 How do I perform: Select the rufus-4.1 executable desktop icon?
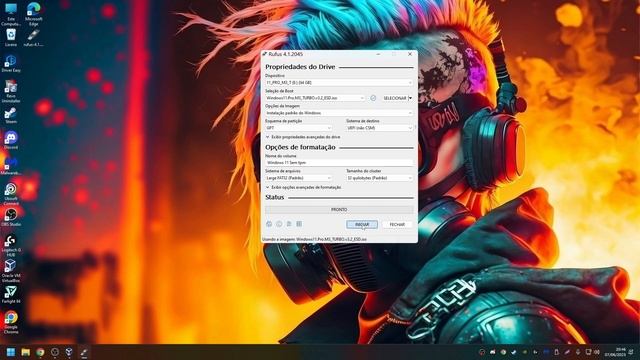33,37
